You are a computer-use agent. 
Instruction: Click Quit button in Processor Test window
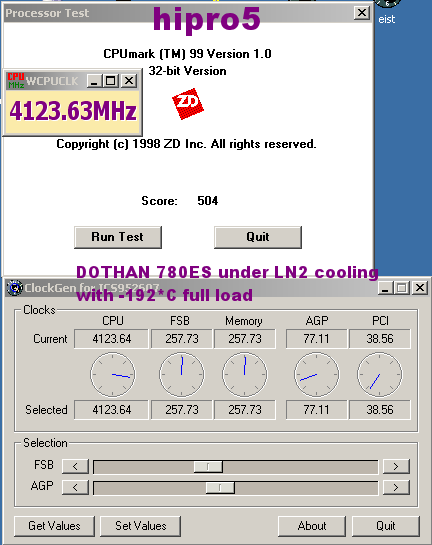pyautogui.click(x=258, y=237)
